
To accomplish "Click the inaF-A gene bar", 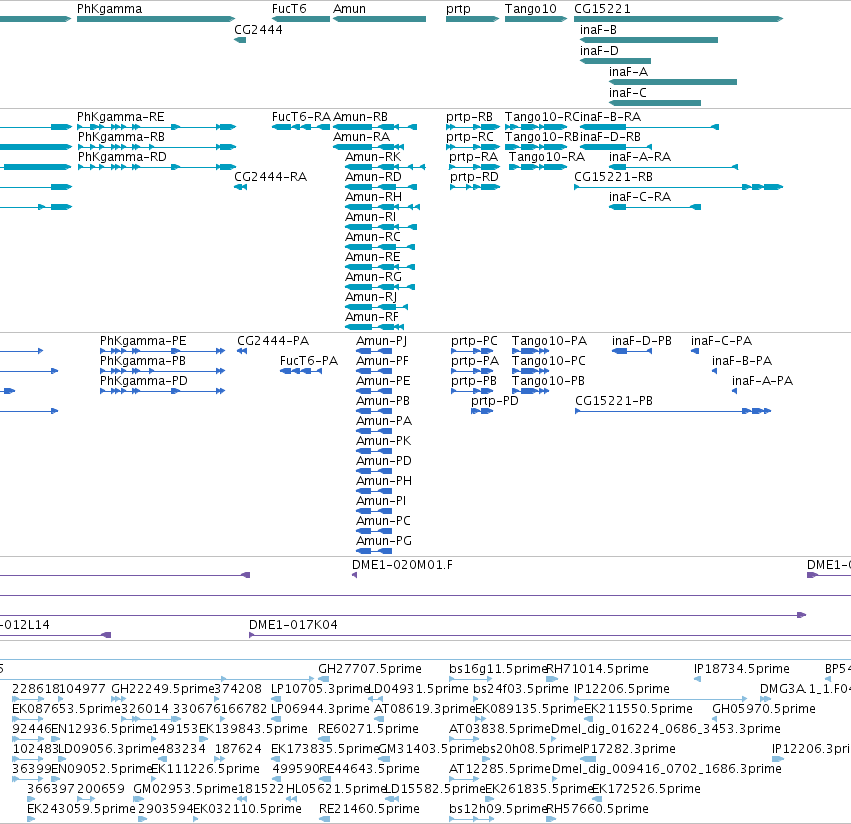I will 673,82.
